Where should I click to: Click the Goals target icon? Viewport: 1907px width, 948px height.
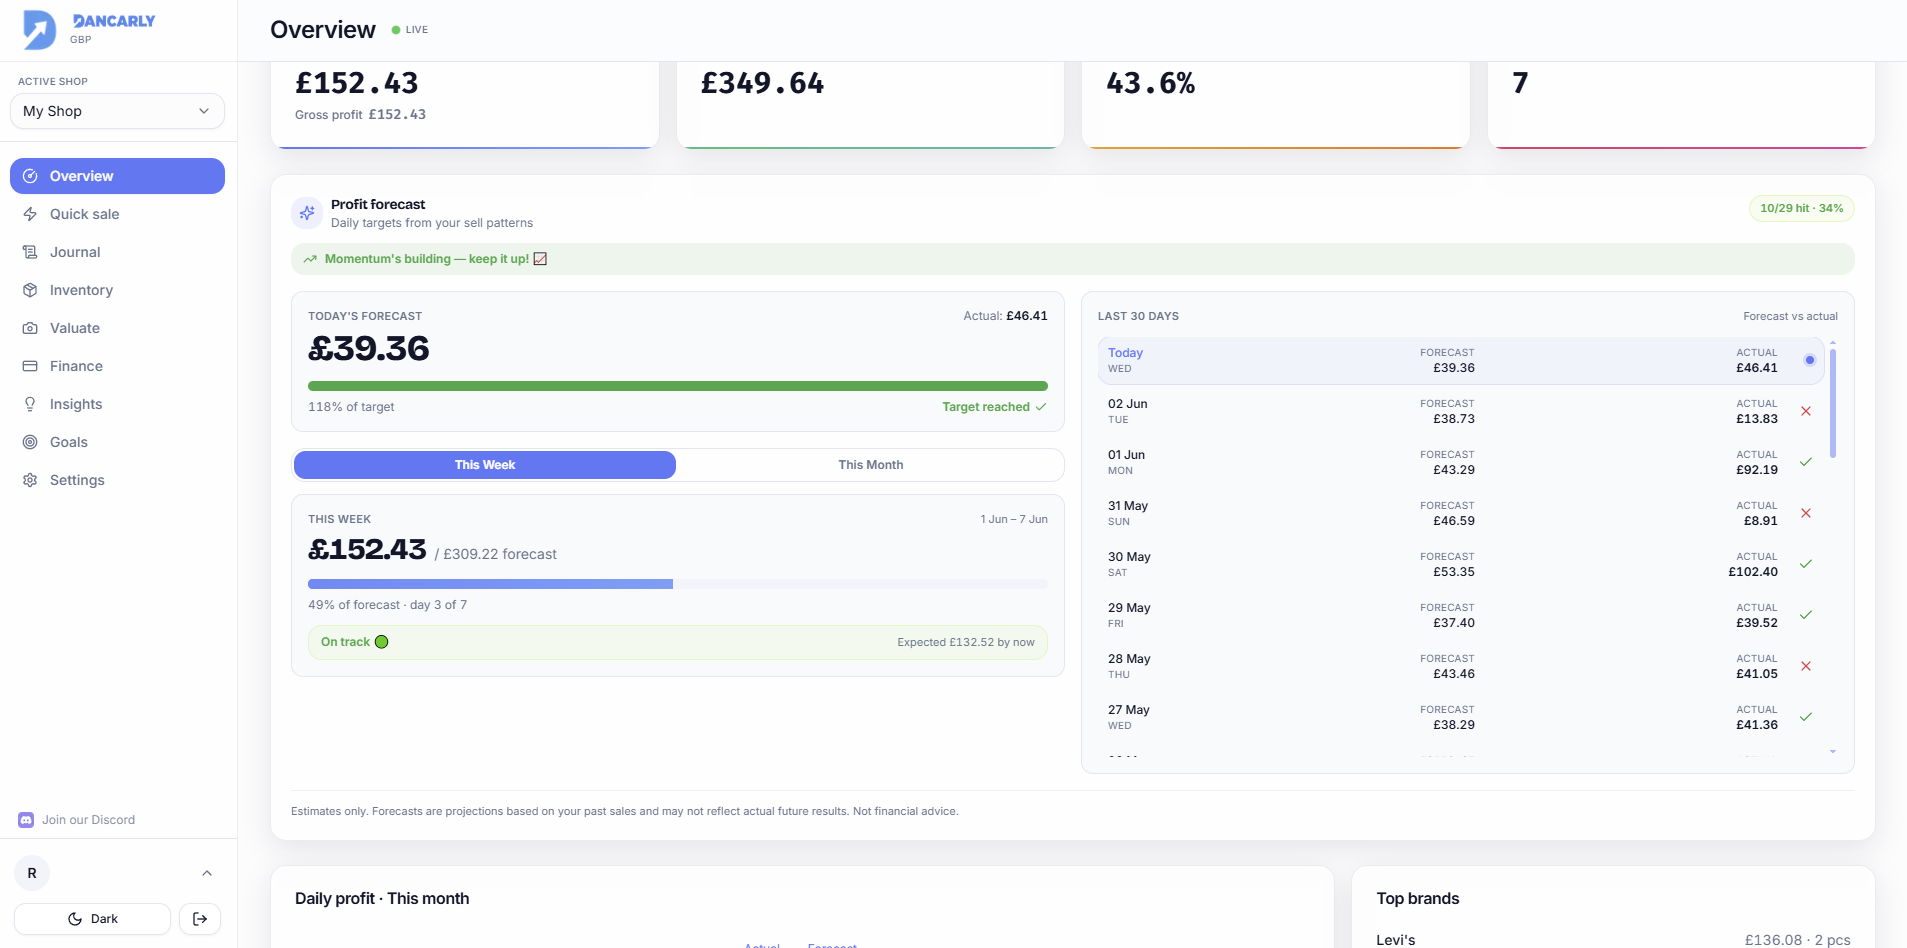pyautogui.click(x=30, y=442)
